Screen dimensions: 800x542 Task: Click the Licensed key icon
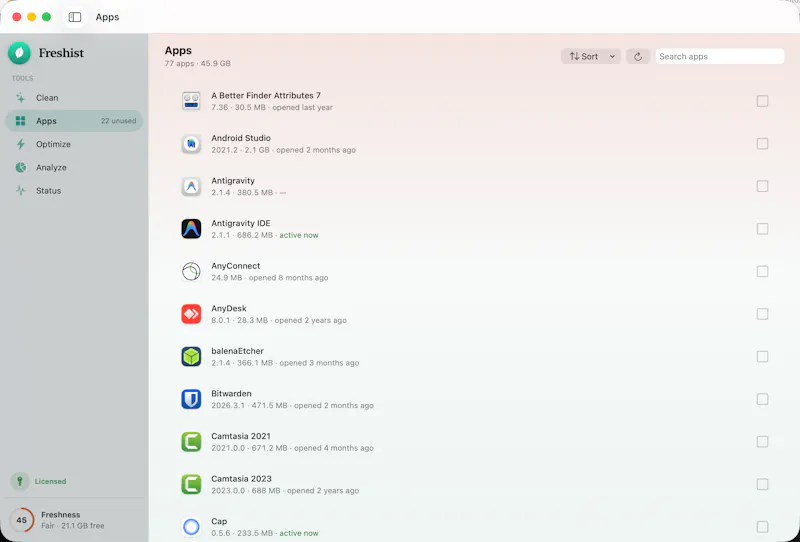click(20, 481)
